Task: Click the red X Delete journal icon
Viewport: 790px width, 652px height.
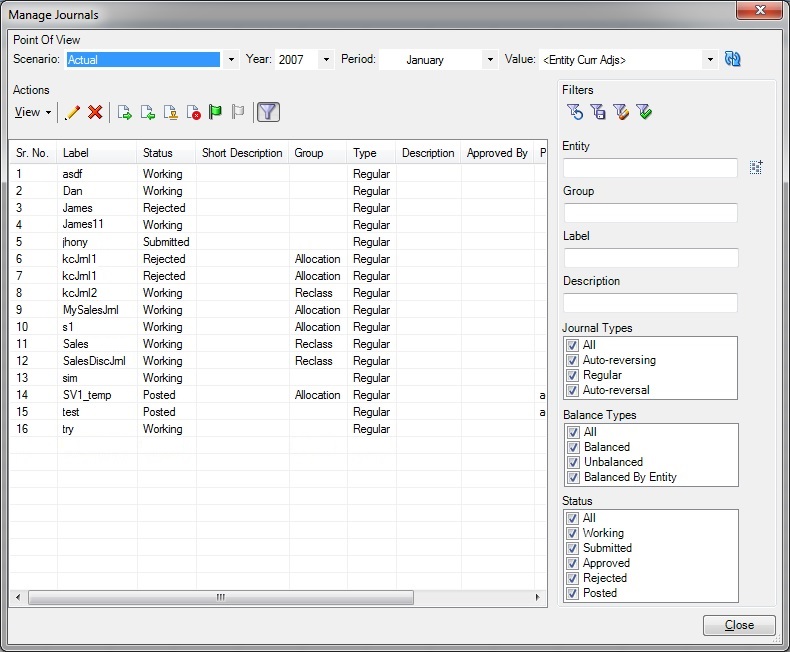Action: (x=95, y=113)
